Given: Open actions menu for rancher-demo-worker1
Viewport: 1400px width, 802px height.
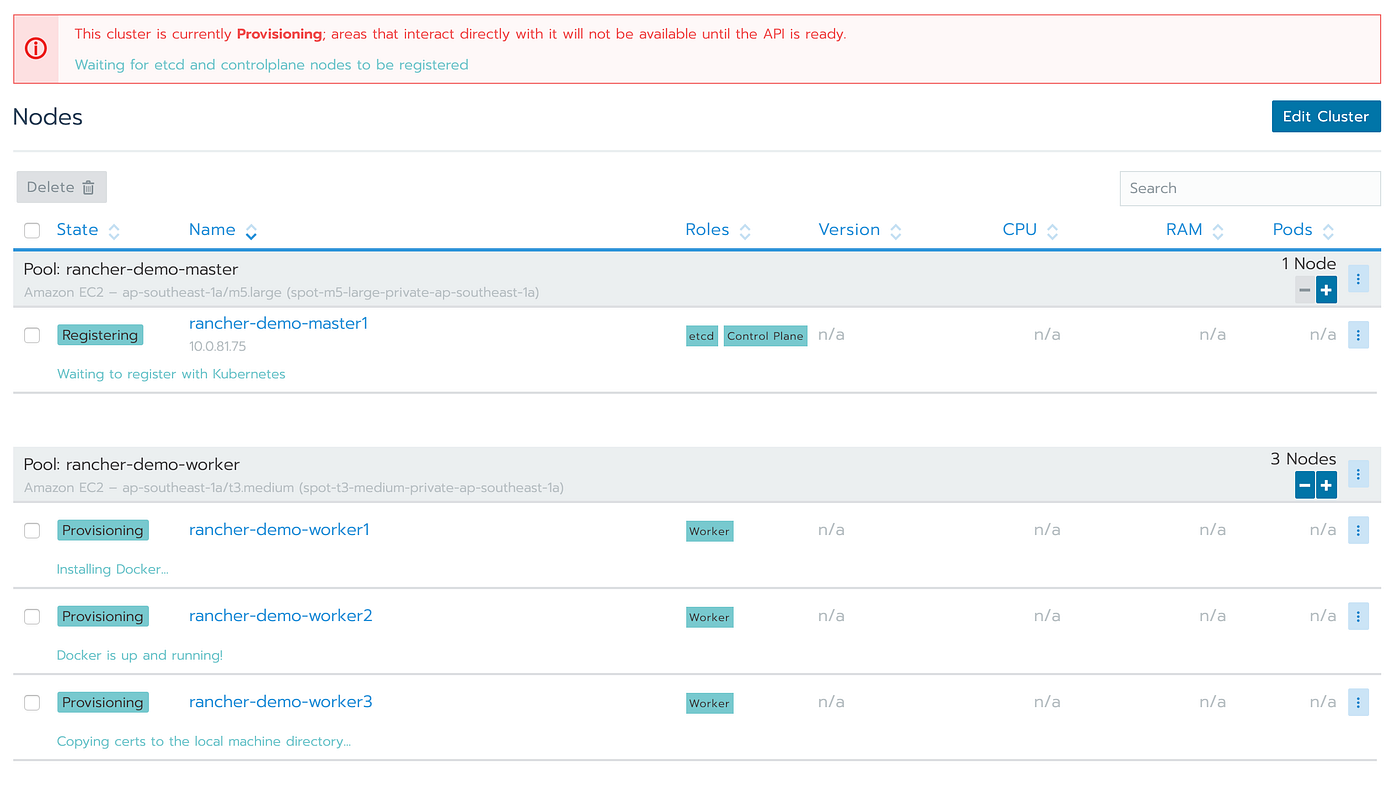Looking at the screenshot, I should pos(1358,530).
